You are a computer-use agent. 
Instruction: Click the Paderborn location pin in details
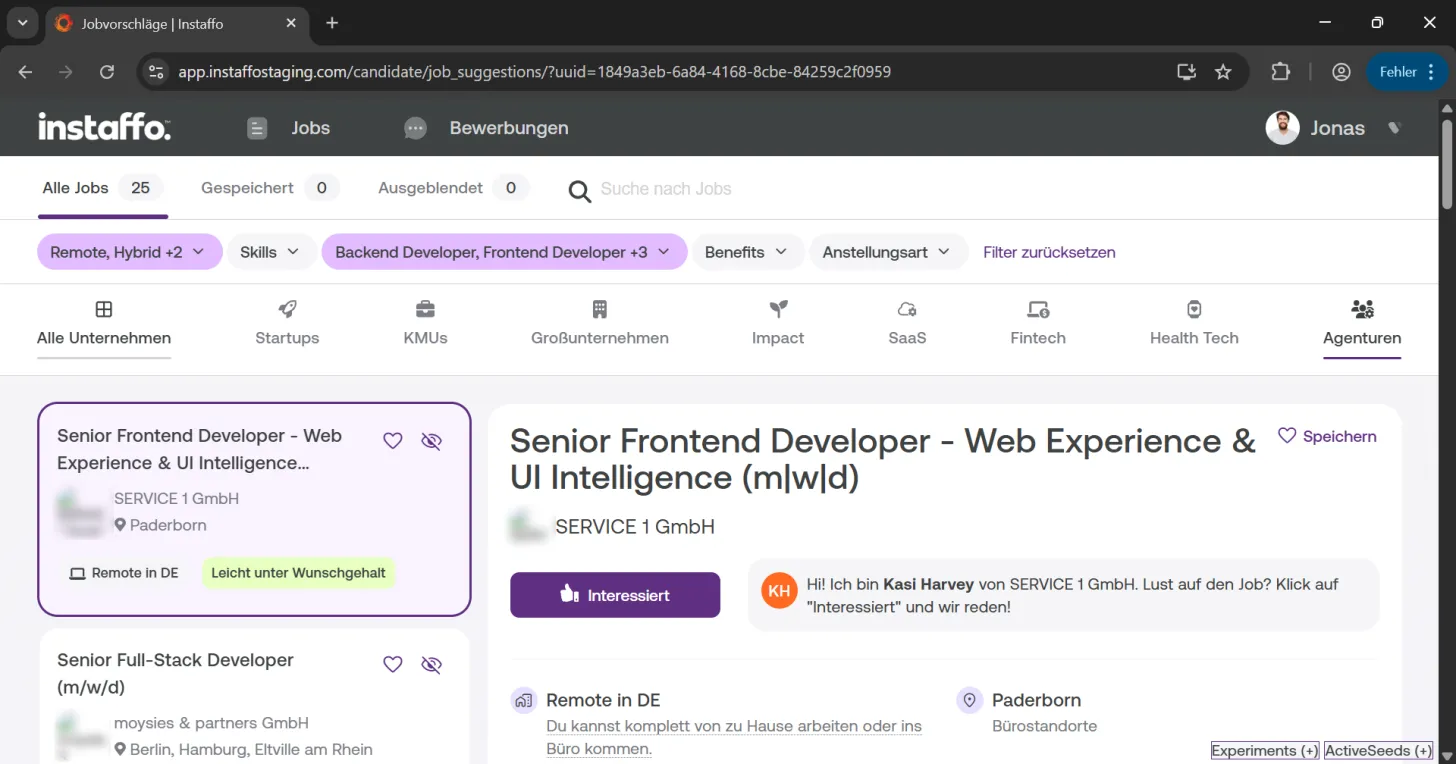[x=969, y=700]
